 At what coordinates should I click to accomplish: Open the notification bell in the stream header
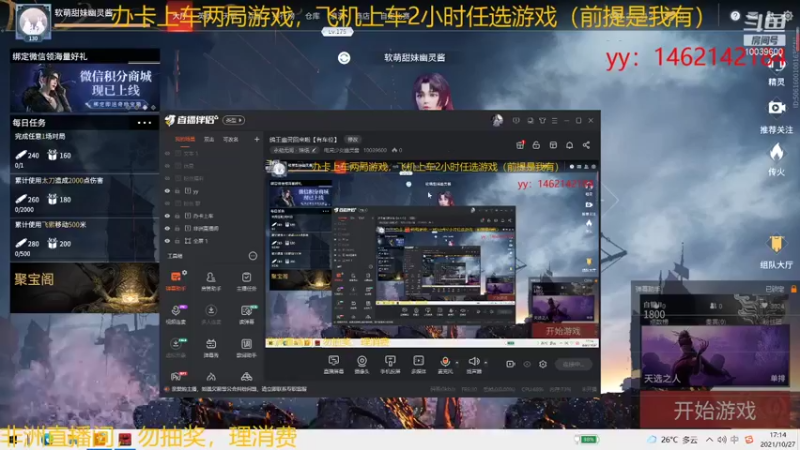[x=569, y=145]
